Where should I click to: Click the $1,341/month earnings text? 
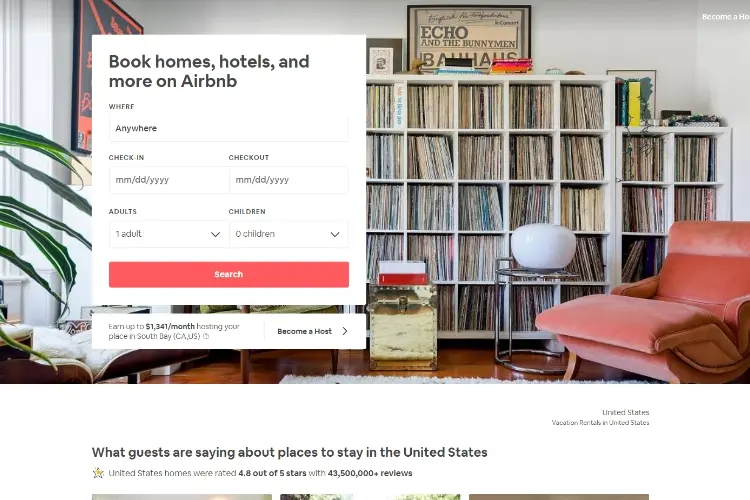pos(170,326)
